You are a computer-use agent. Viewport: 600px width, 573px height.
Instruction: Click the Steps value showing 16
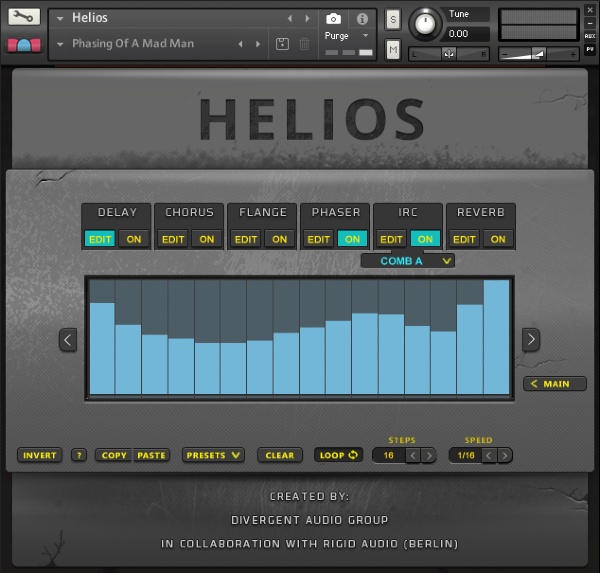[x=389, y=455]
